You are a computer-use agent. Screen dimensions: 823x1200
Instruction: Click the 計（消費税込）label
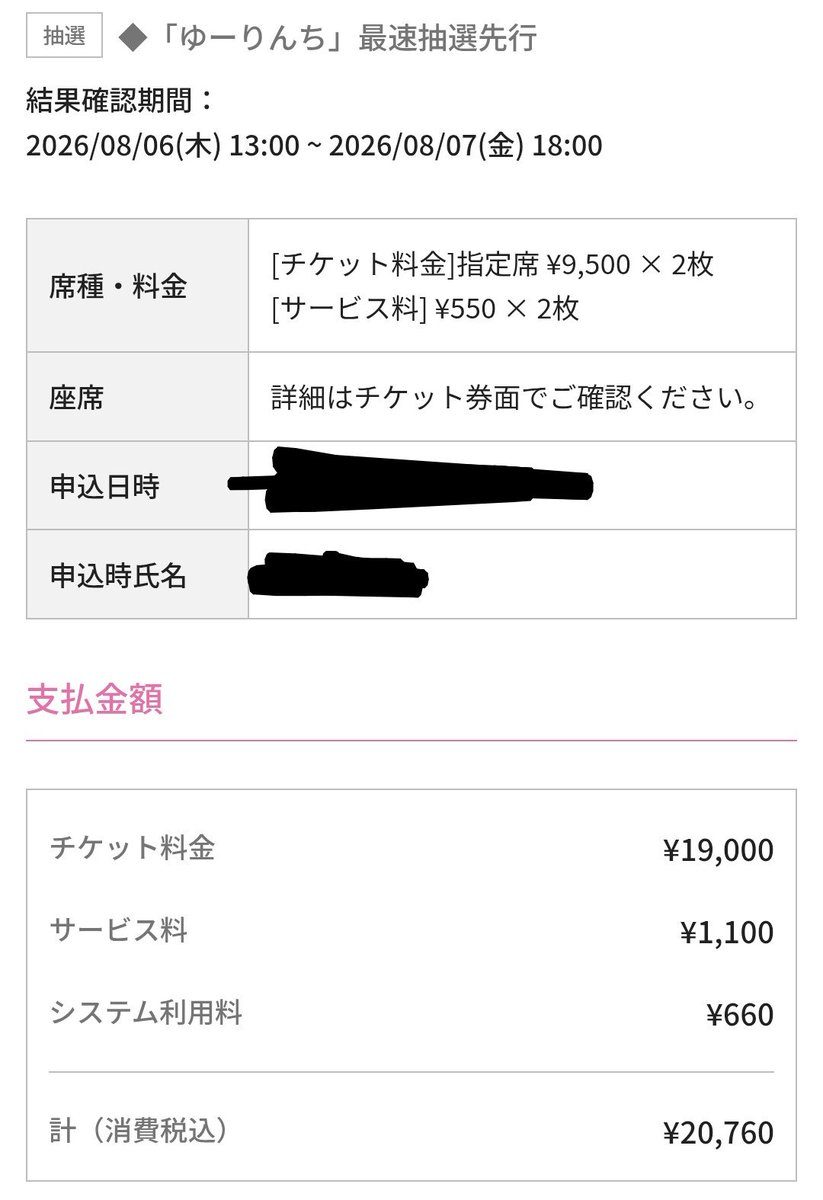[x=140, y=1131]
